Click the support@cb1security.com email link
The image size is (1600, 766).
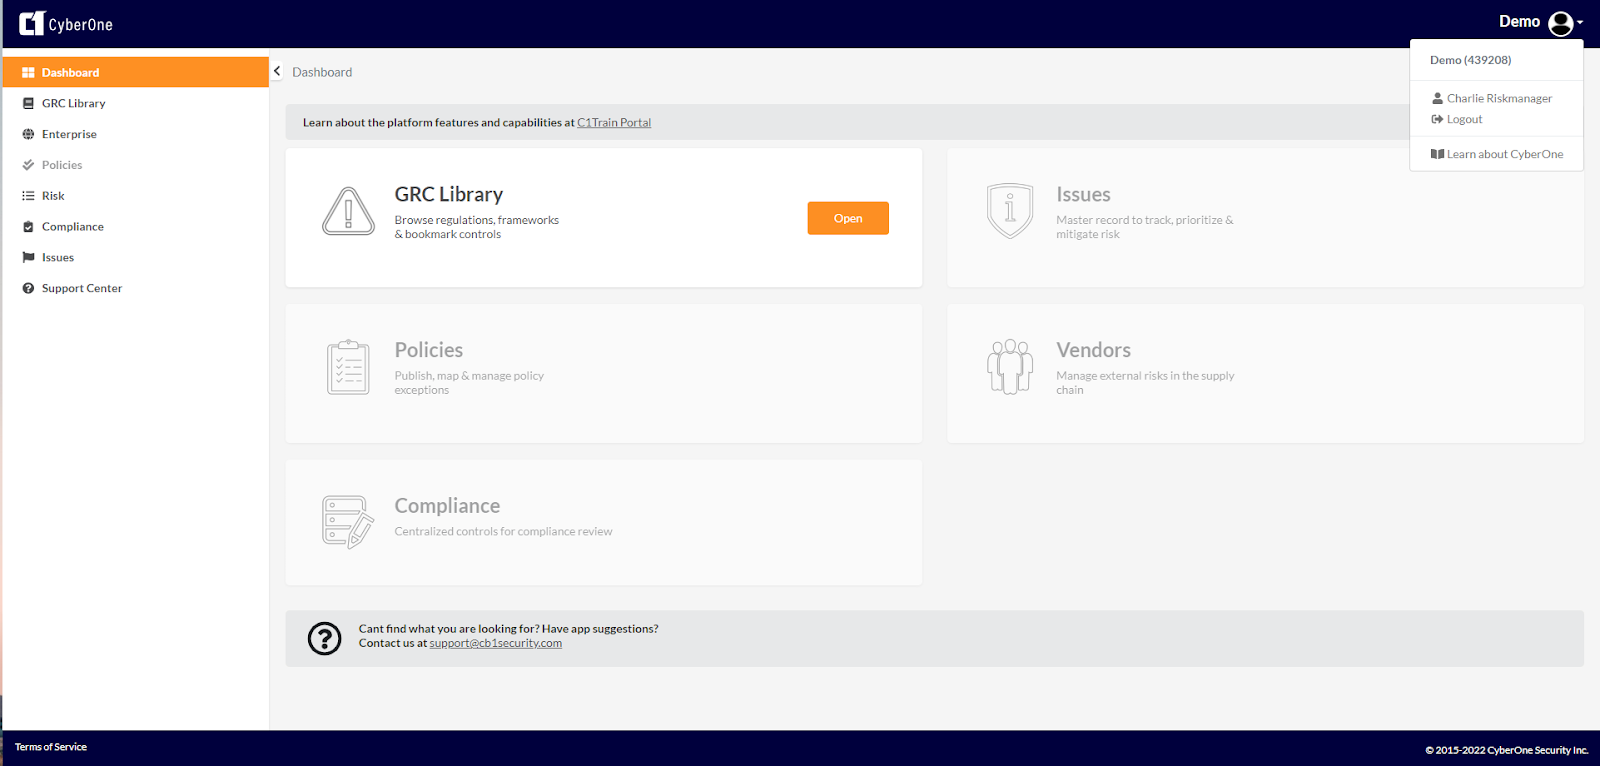point(496,643)
